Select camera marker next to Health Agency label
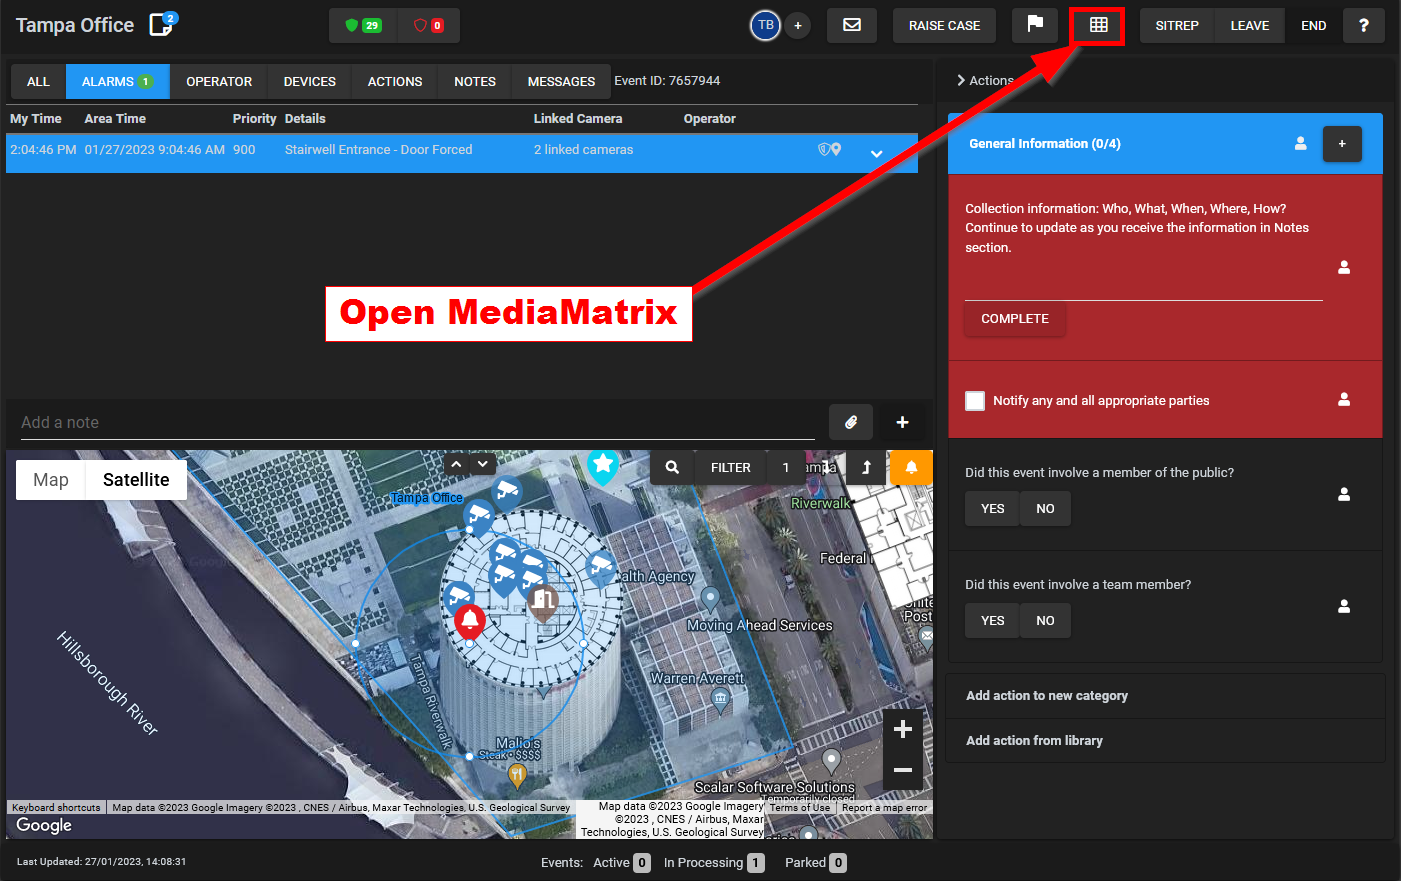This screenshot has height=881, width=1401. tap(600, 567)
